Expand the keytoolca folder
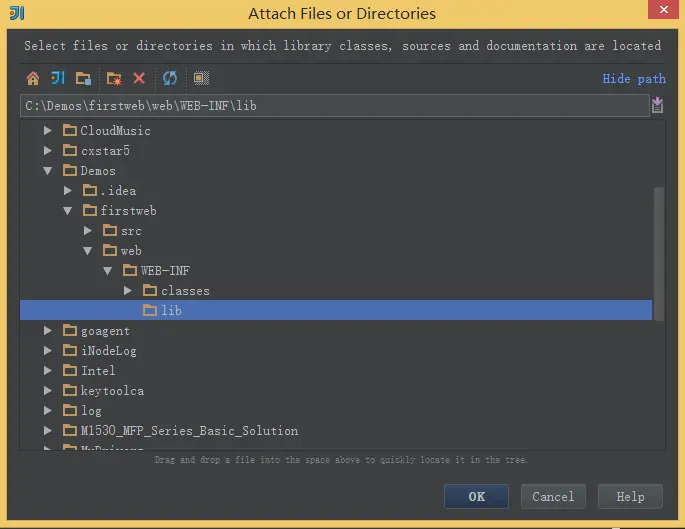The height and width of the screenshot is (529, 685). pos(48,391)
